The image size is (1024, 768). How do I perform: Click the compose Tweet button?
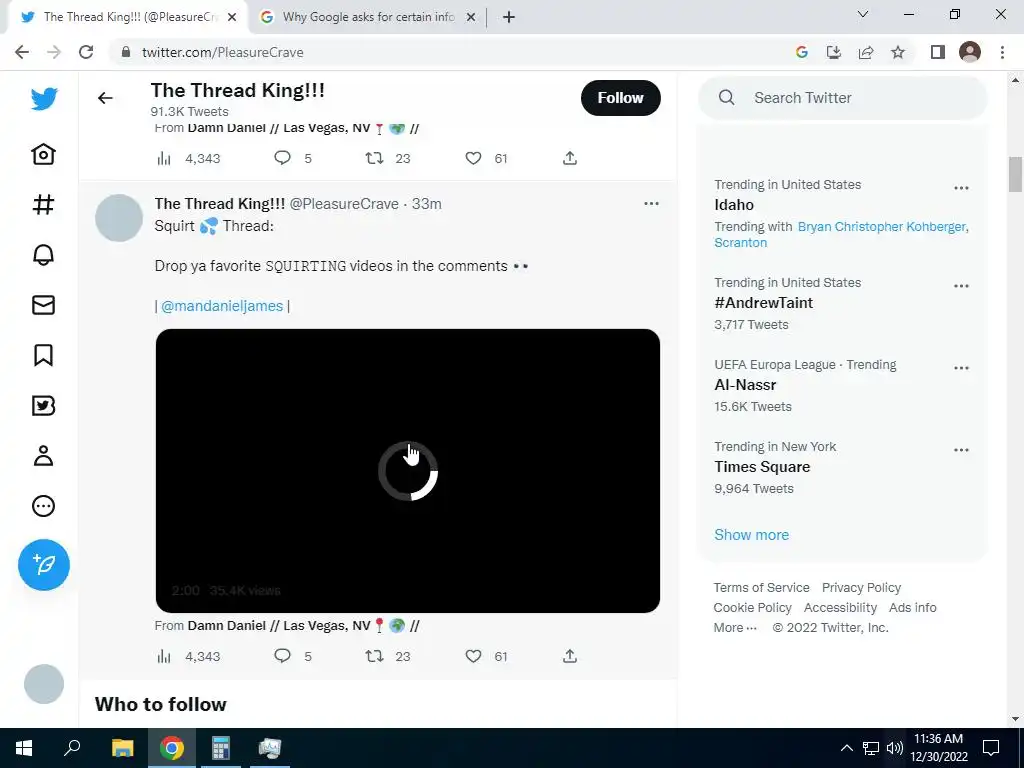click(x=44, y=565)
